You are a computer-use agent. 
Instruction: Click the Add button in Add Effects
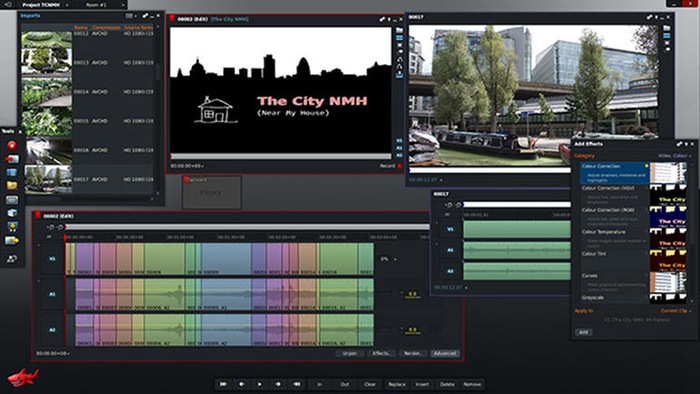click(x=583, y=332)
